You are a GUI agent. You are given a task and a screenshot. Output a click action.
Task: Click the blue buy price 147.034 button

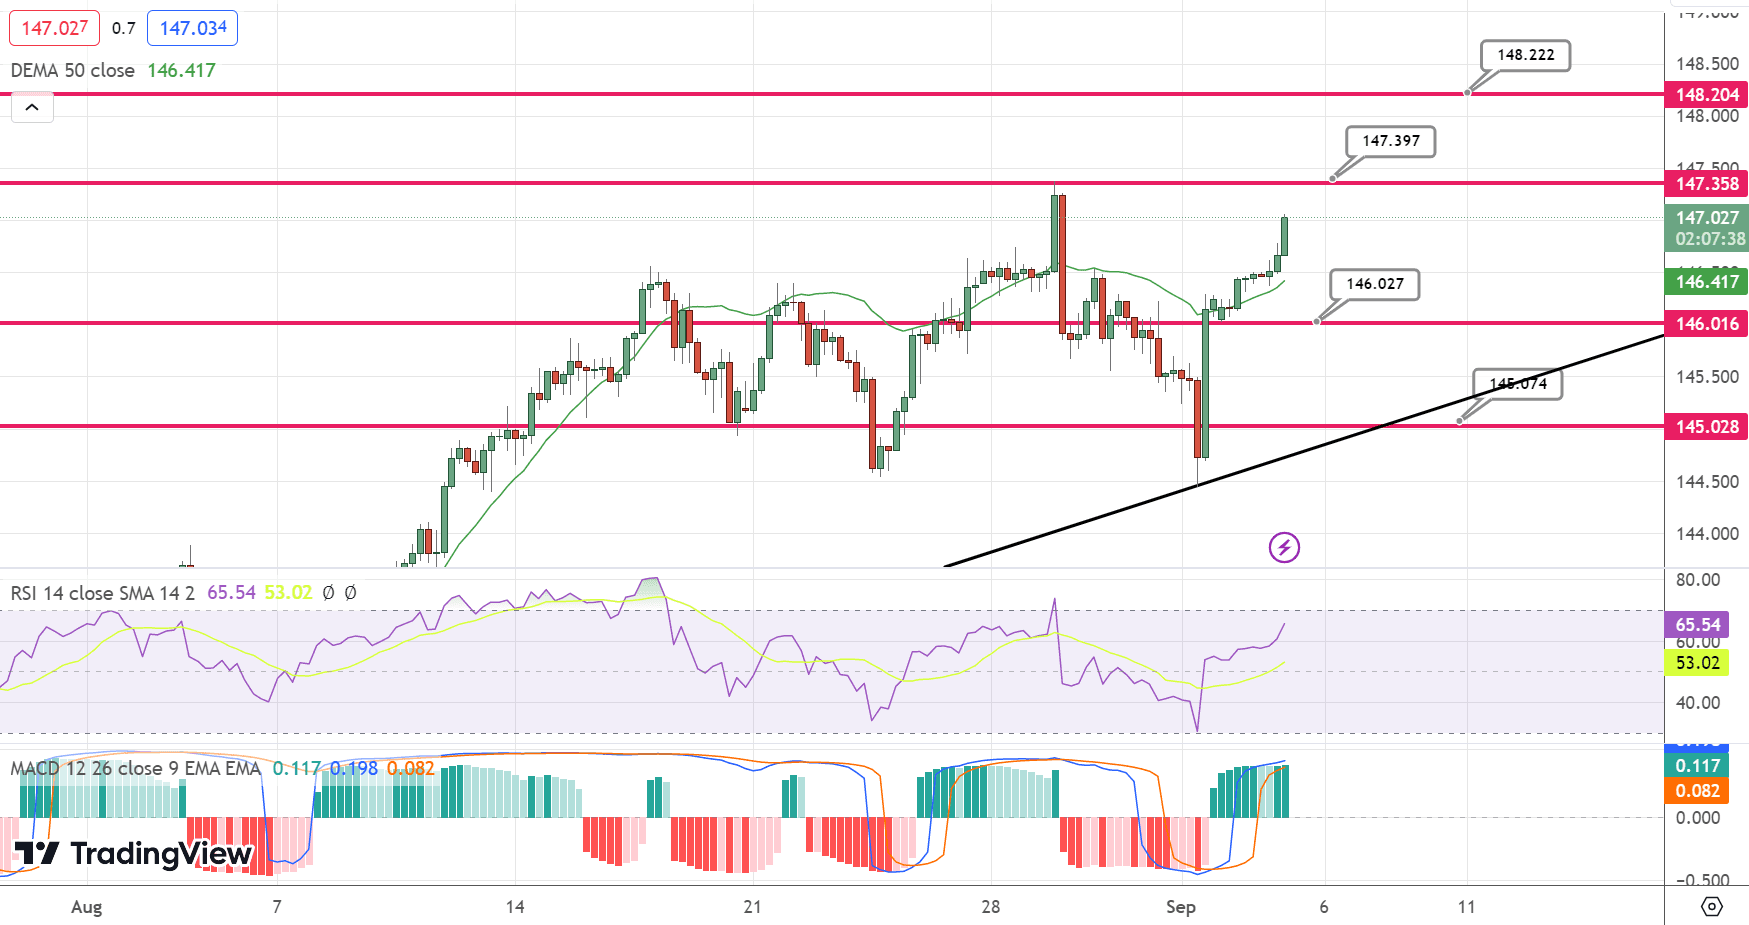pyautogui.click(x=193, y=28)
